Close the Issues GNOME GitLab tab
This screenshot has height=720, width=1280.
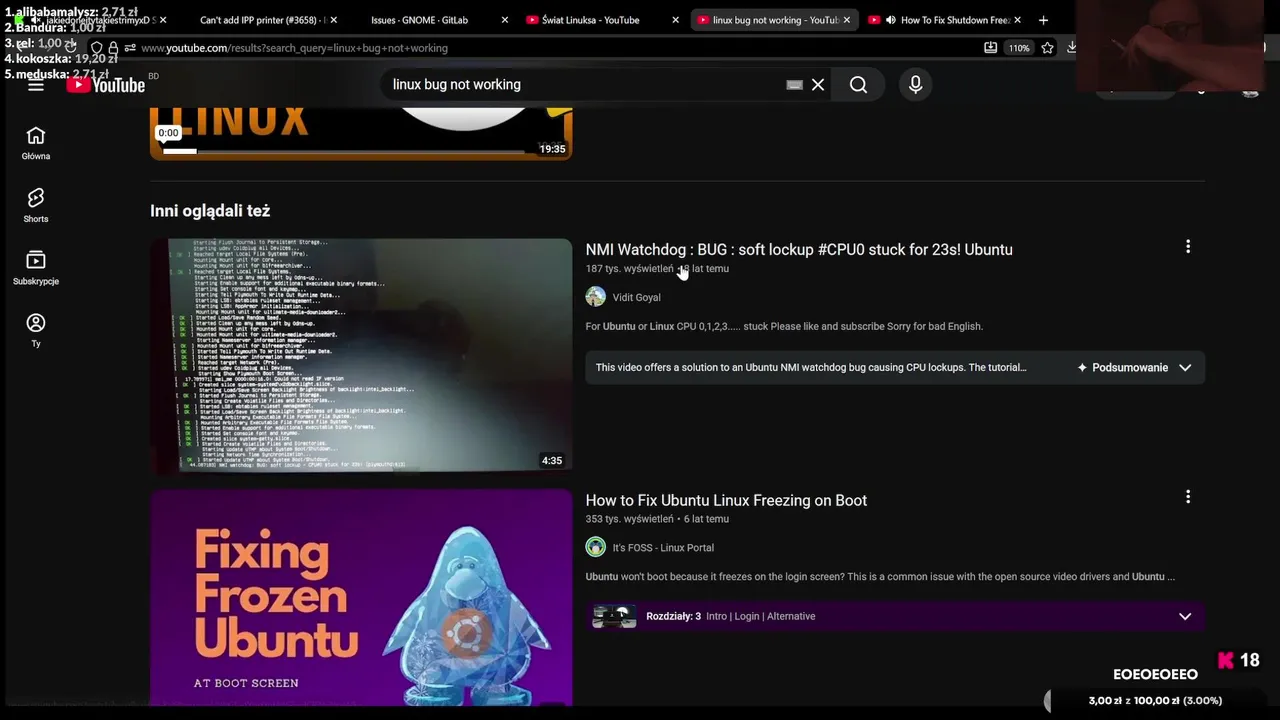click(504, 20)
